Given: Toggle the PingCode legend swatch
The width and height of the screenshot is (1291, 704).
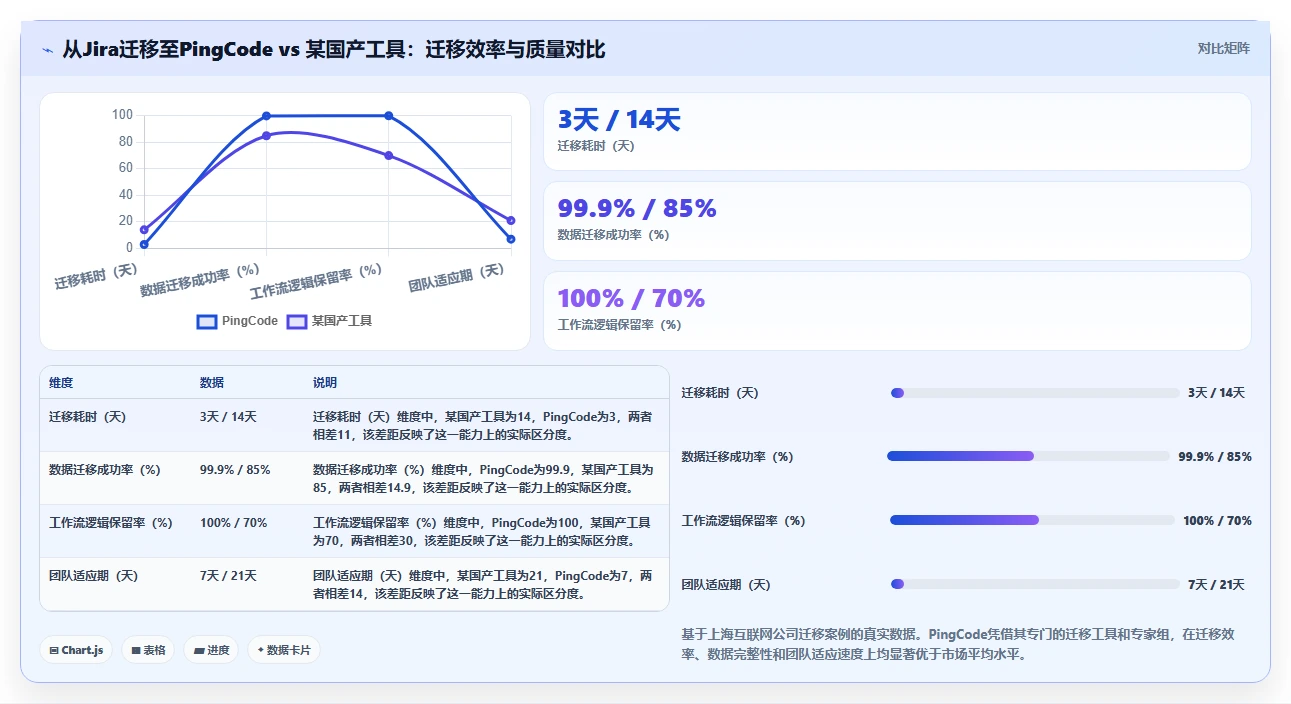Looking at the screenshot, I should pyautogui.click(x=207, y=322).
